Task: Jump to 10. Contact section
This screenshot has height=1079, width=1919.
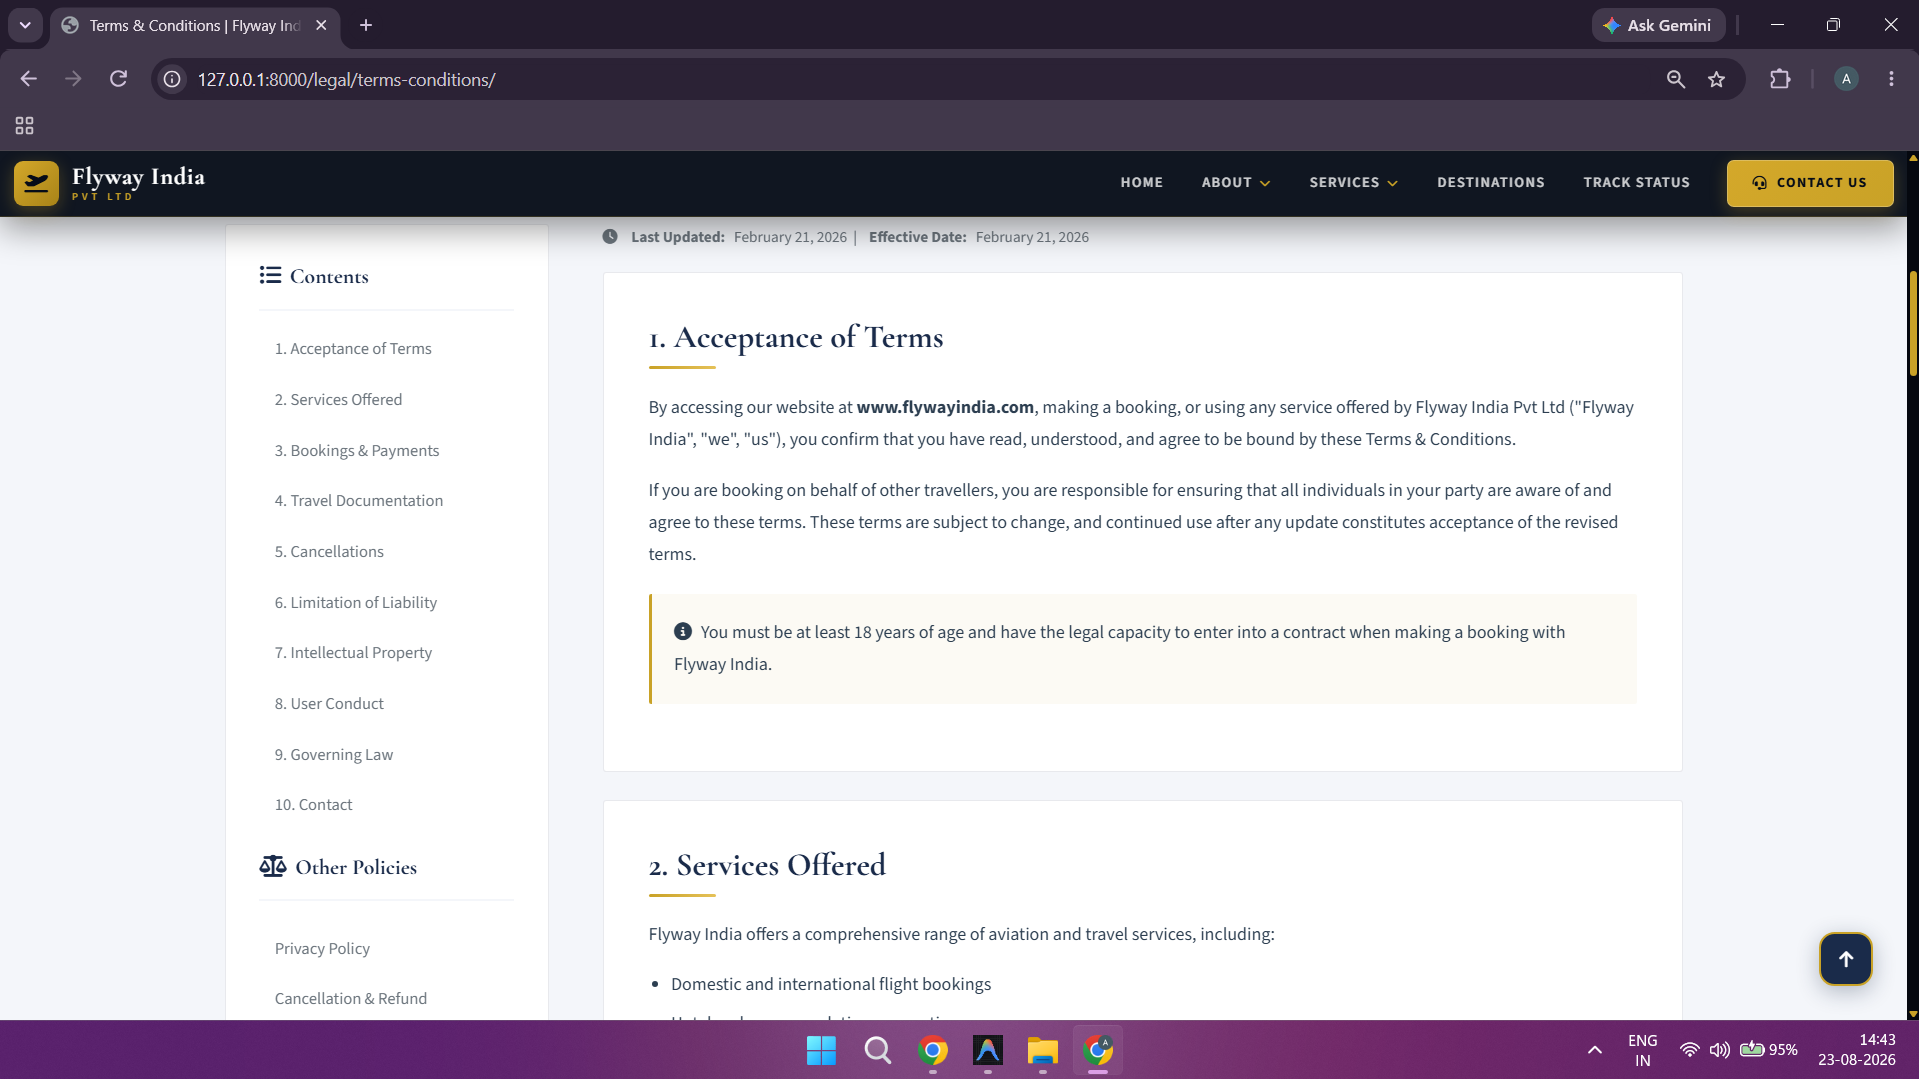Action: [x=313, y=804]
